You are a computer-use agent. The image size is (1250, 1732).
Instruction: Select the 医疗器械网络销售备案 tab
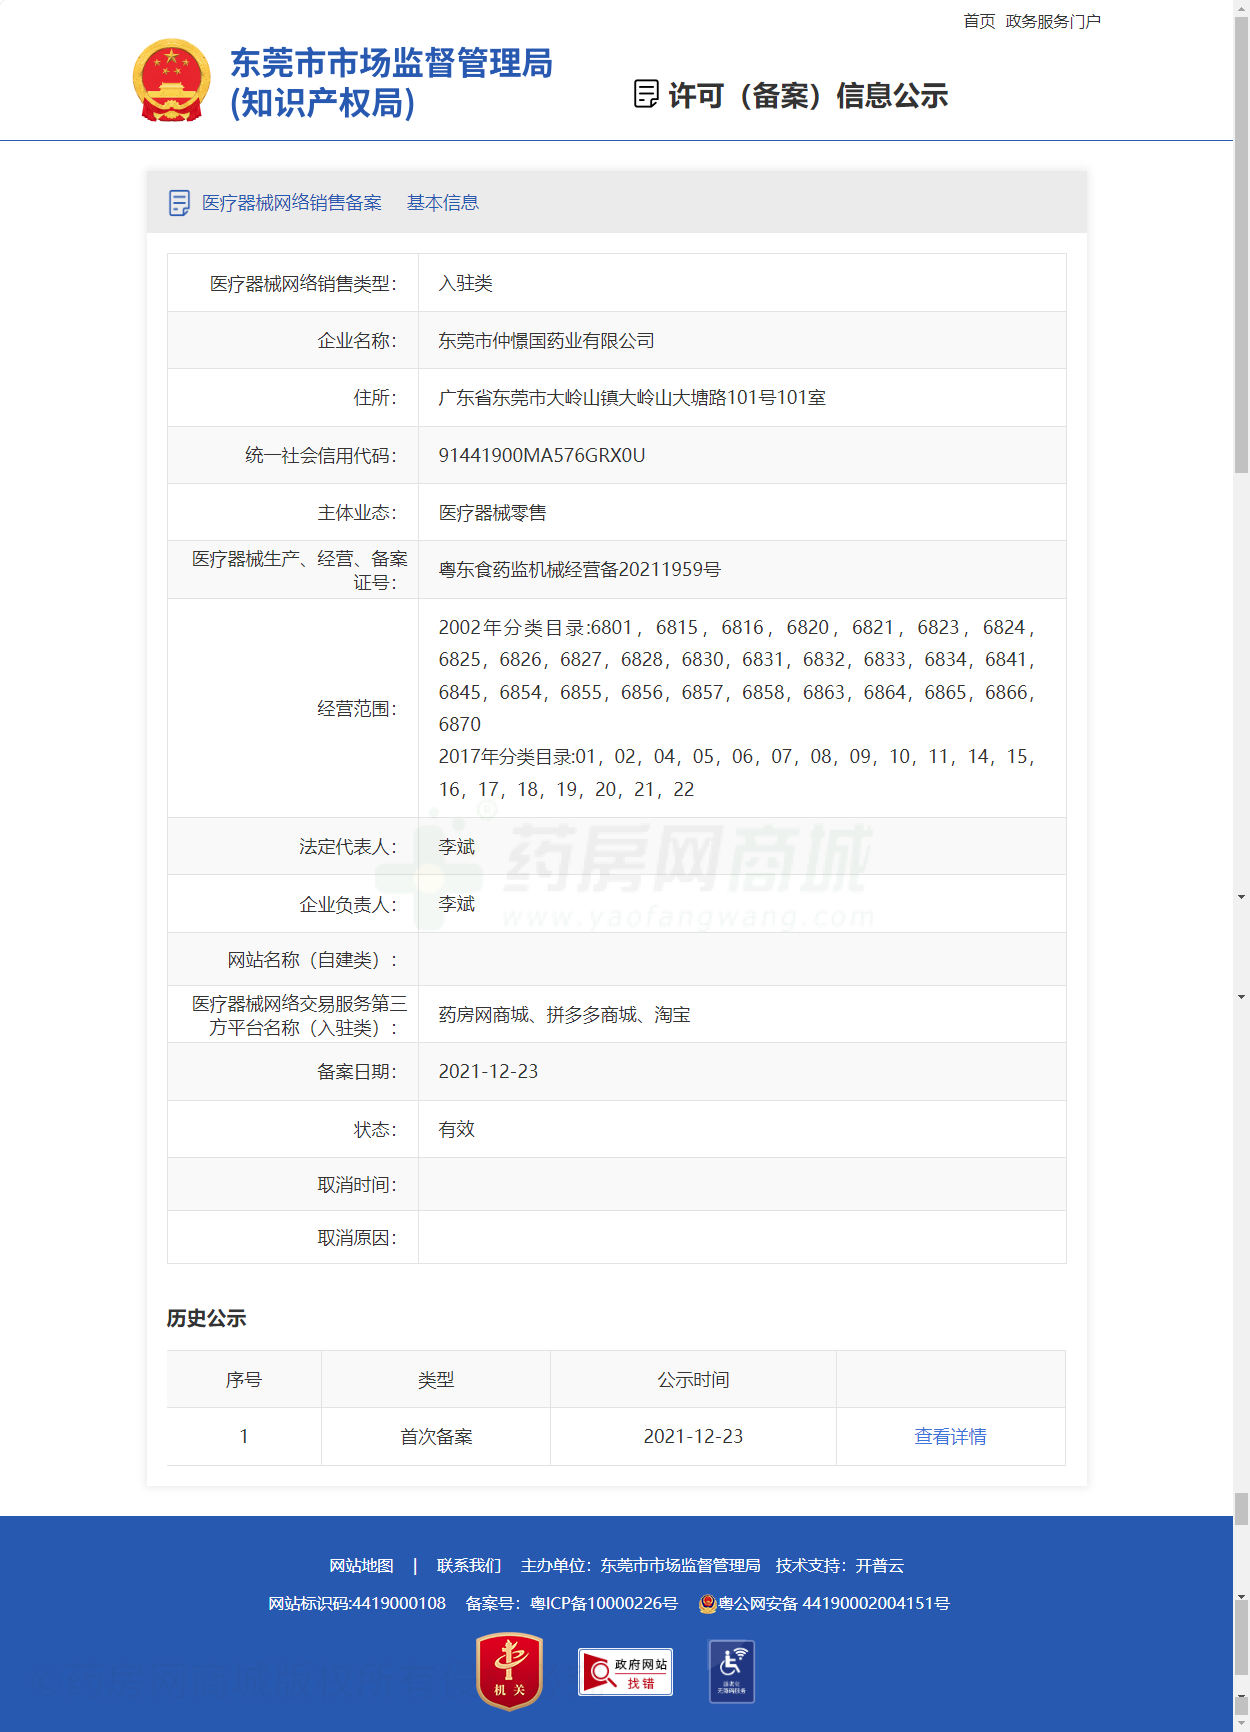tap(292, 203)
